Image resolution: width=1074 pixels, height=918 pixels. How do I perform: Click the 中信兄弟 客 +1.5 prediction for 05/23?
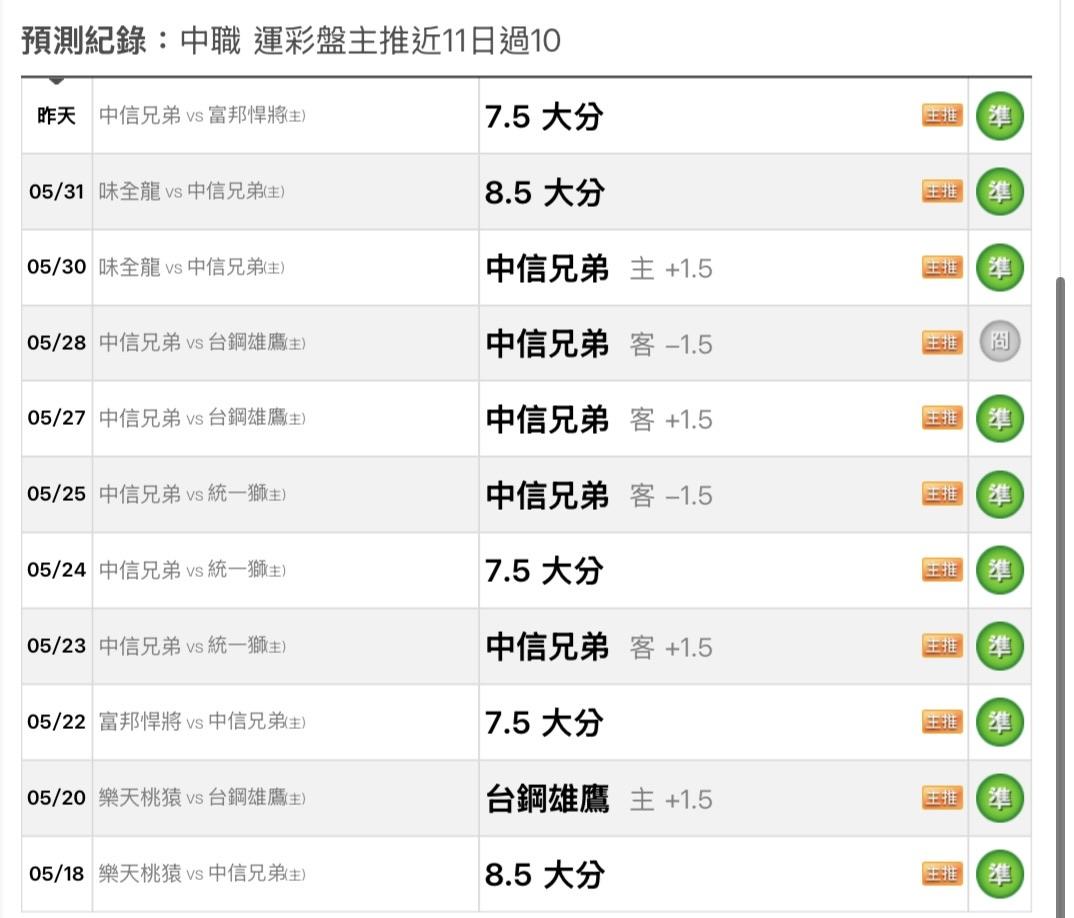point(599,647)
